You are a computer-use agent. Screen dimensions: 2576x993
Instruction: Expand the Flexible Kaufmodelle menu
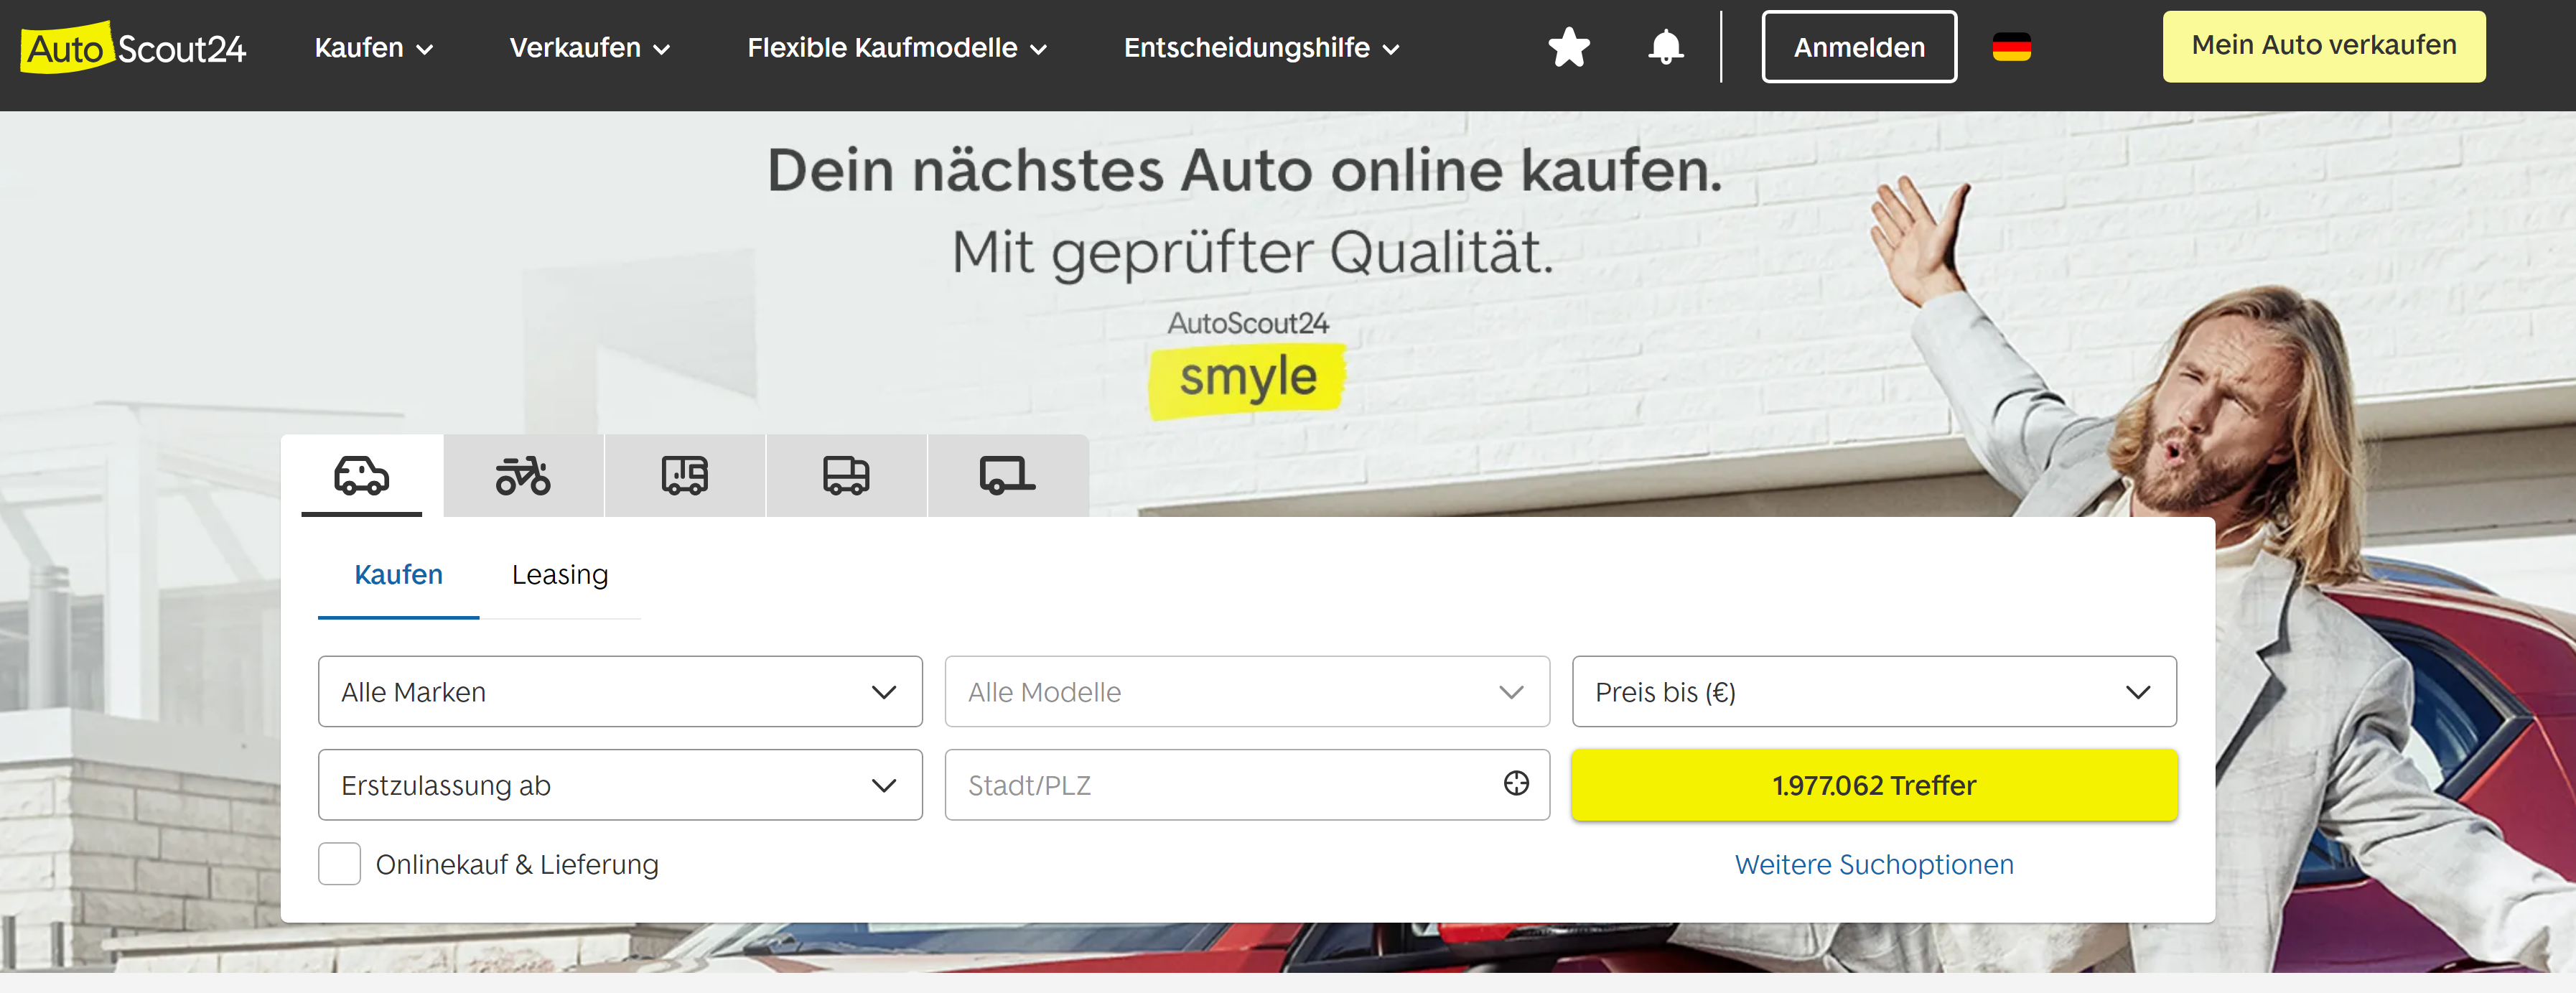(897, 48)
